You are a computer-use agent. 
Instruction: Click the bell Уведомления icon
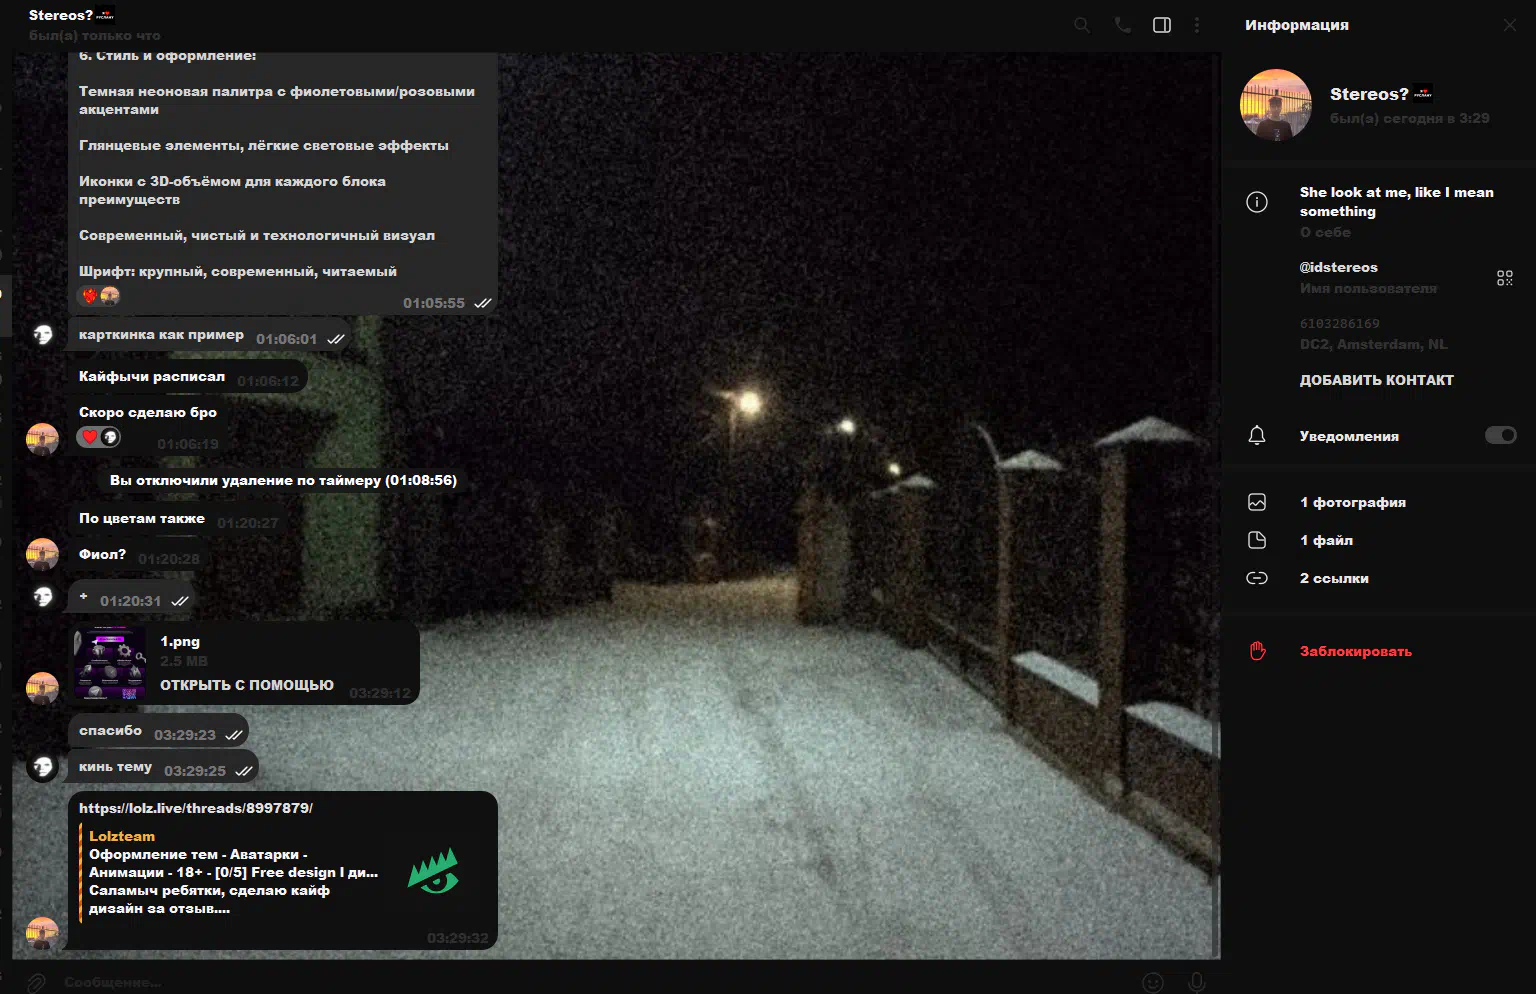[x=1257, y=436]
